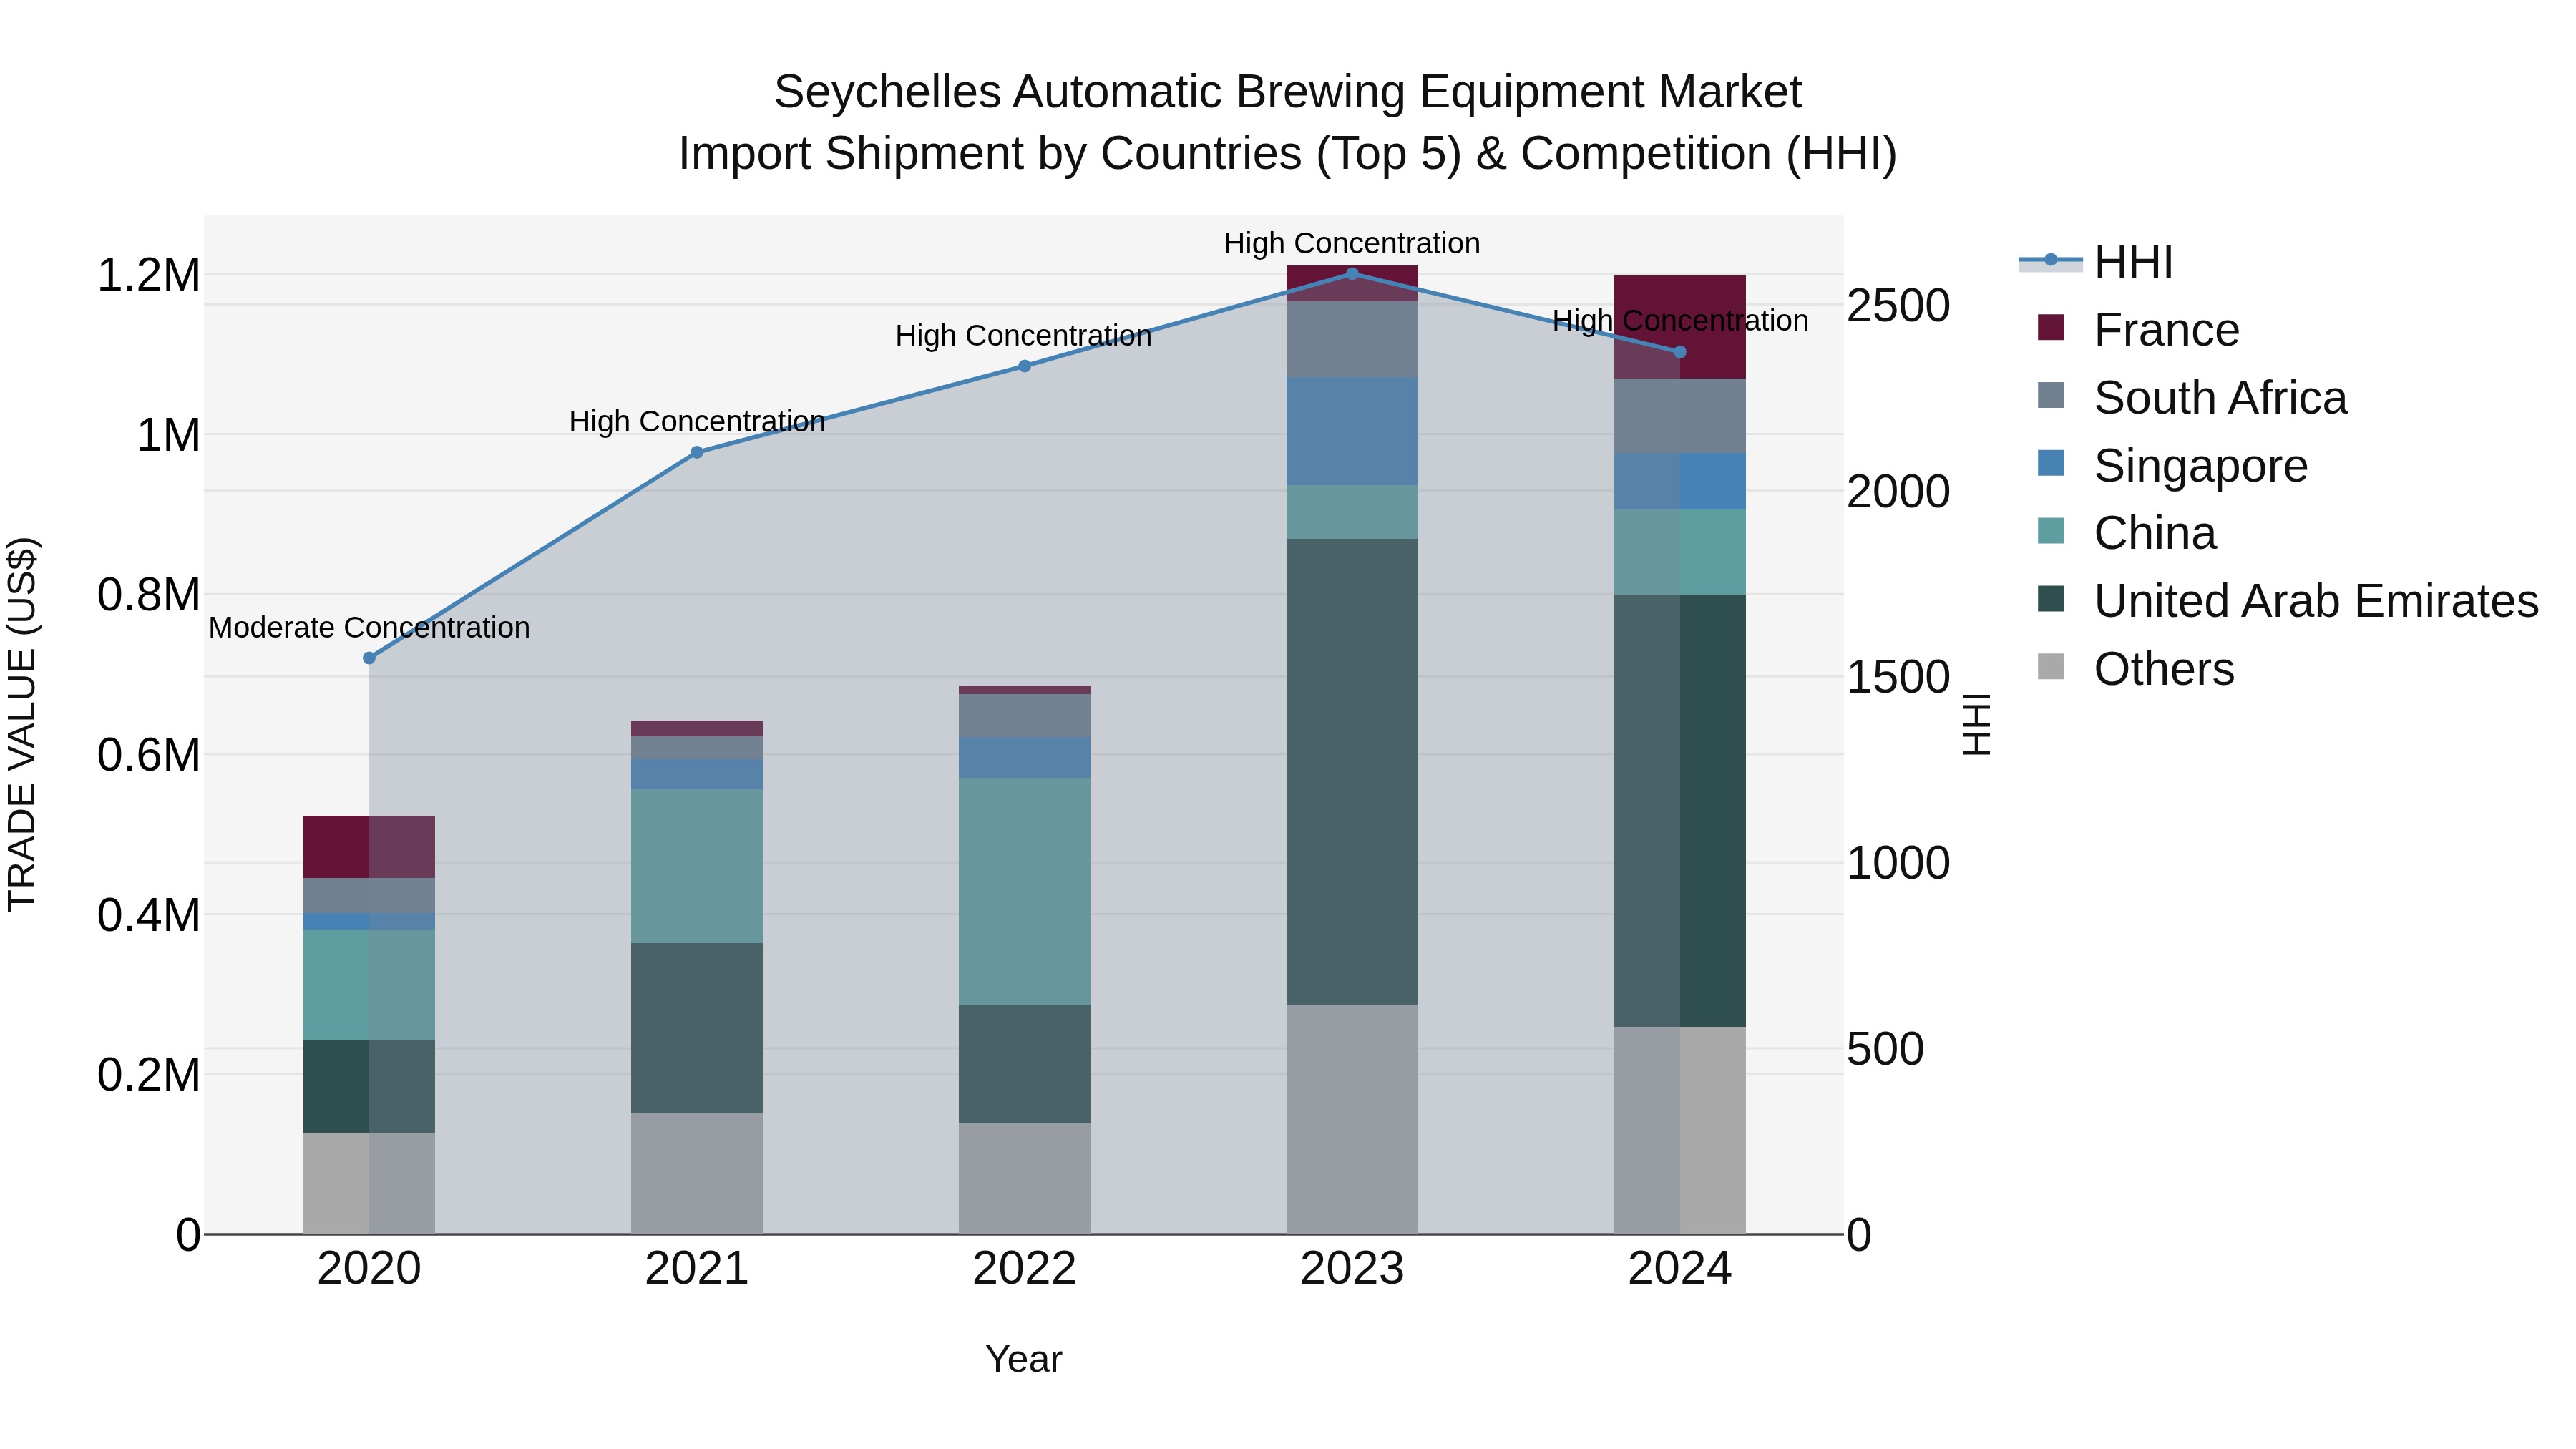The image size is (2576, 1449).
Task: Click the HHI data point for 2022
Action: pos(1024,366)
